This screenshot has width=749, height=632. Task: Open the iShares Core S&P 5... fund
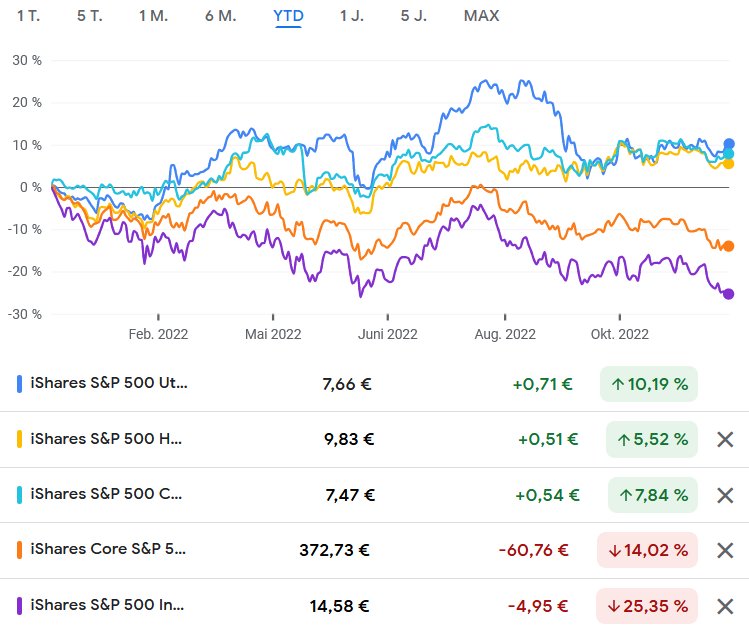tap(109, 549)
